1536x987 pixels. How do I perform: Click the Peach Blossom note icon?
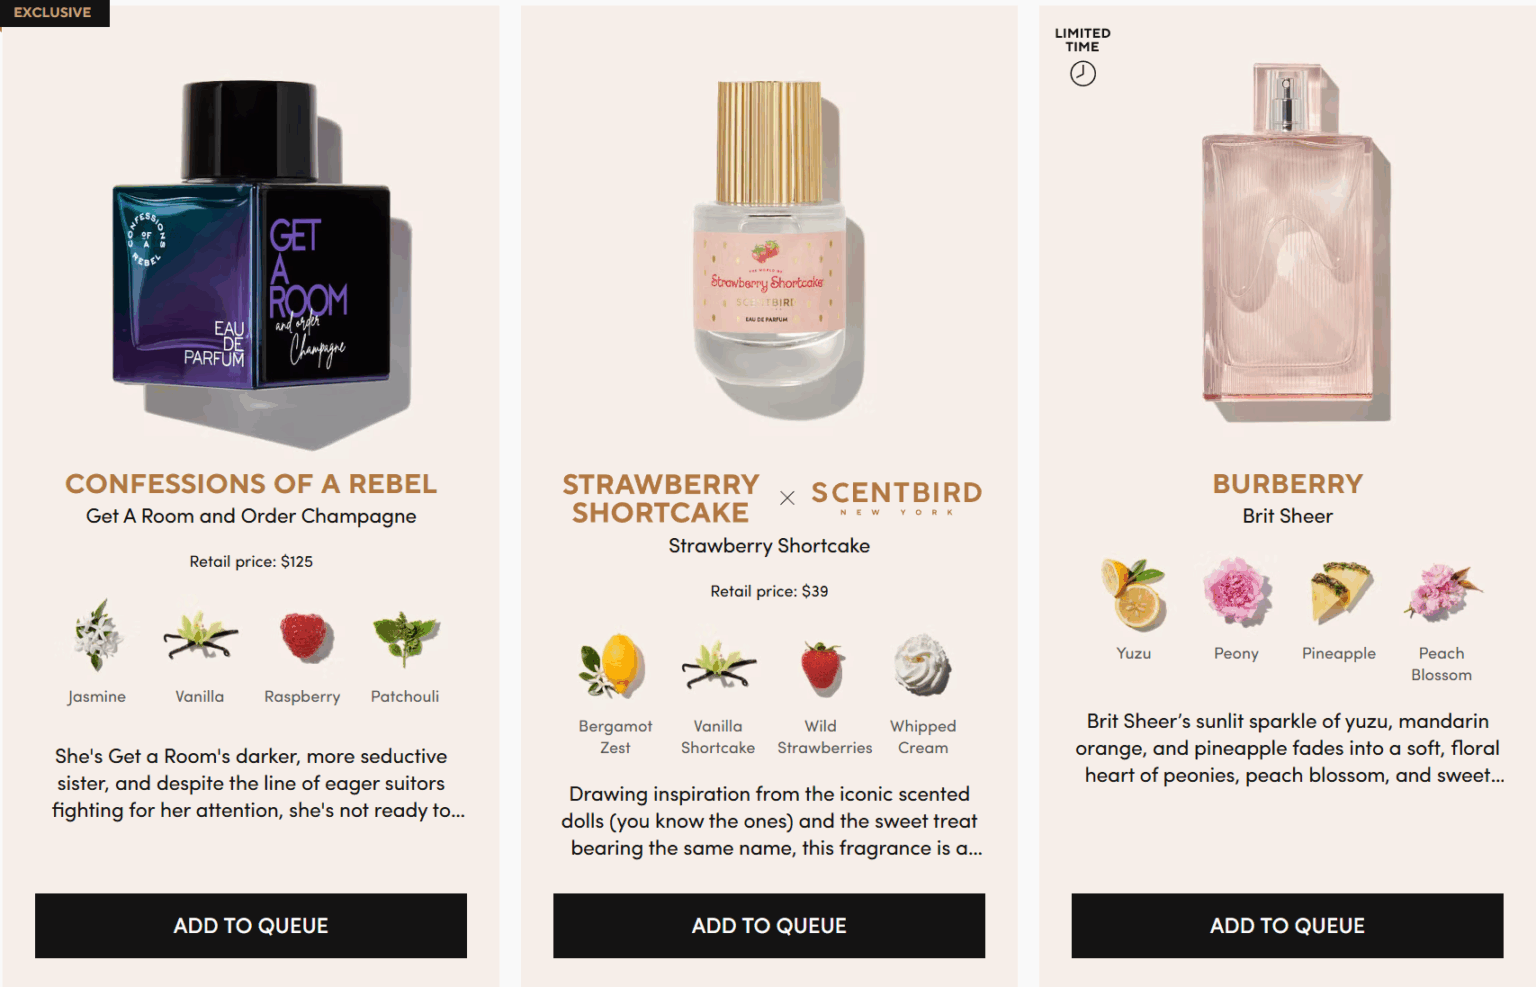pyautogui.click(x=1442, y=591)
